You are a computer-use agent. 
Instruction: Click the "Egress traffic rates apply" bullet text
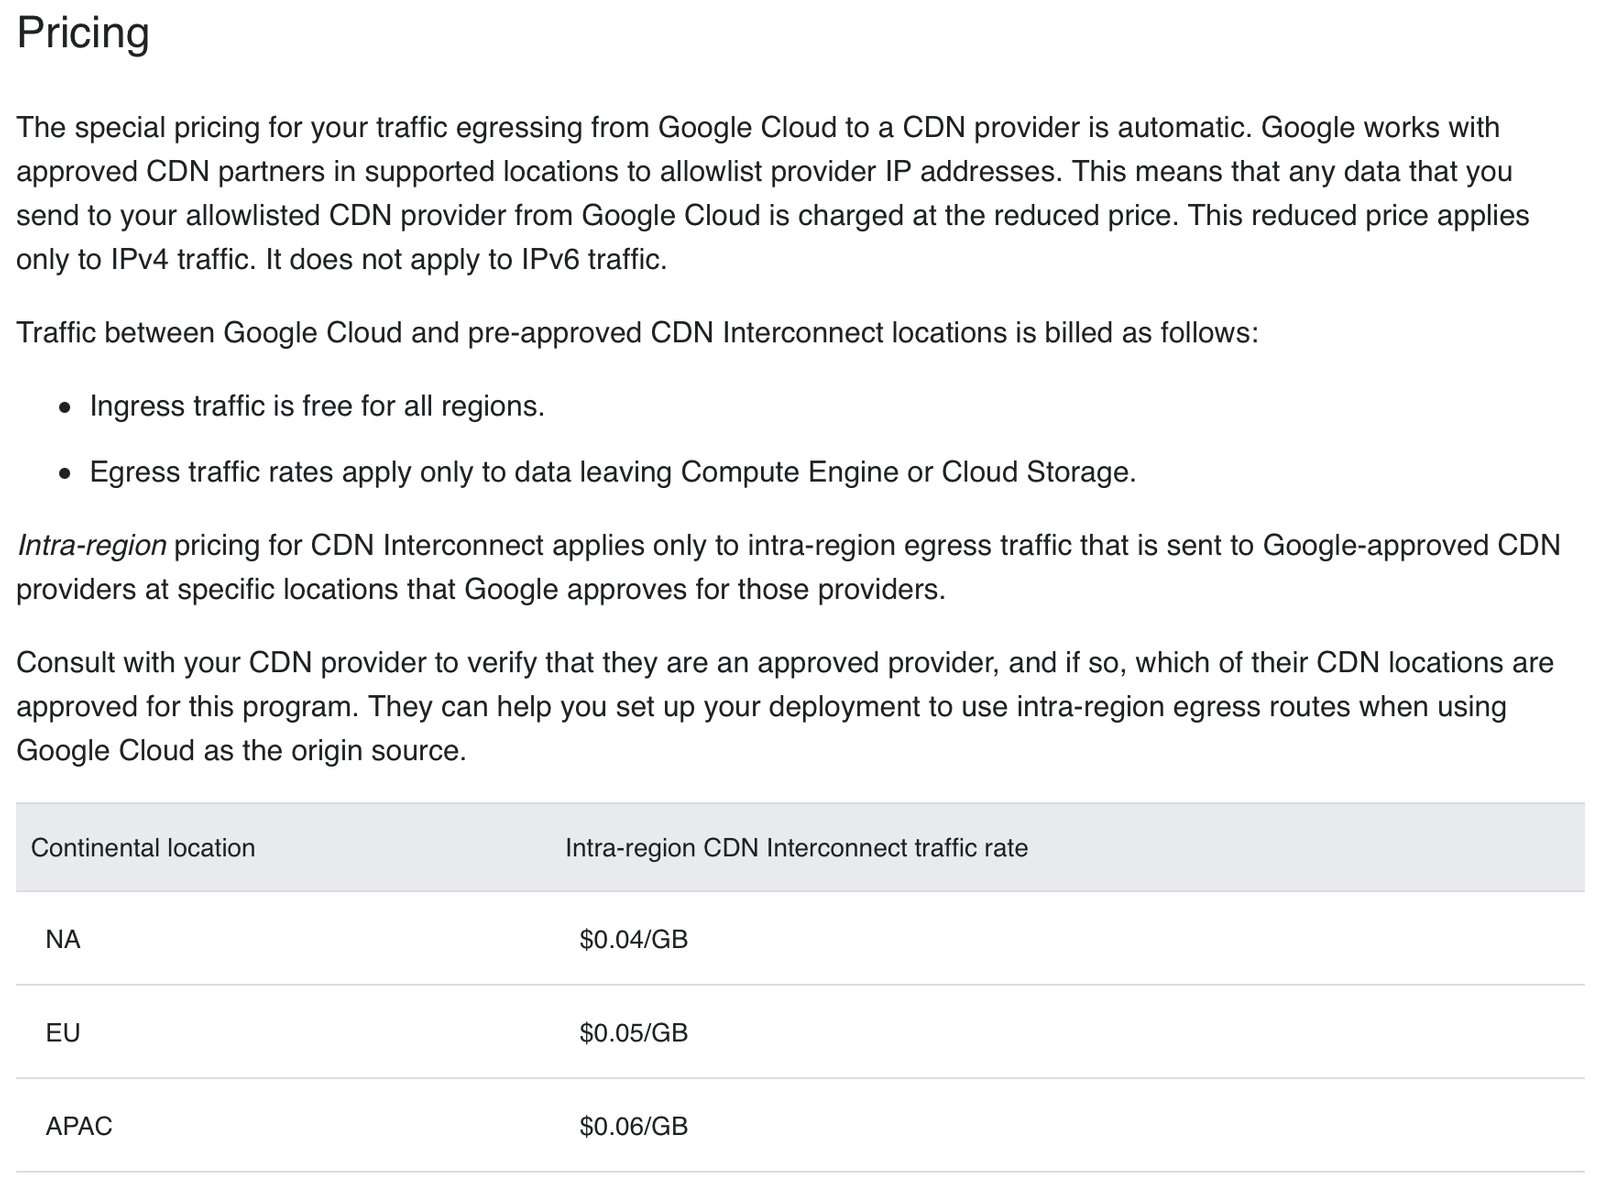[x=612, y=472]
